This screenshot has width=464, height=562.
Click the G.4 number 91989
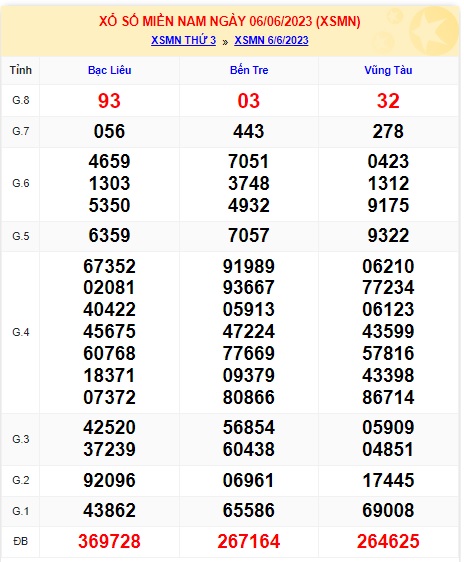point(249,267)
